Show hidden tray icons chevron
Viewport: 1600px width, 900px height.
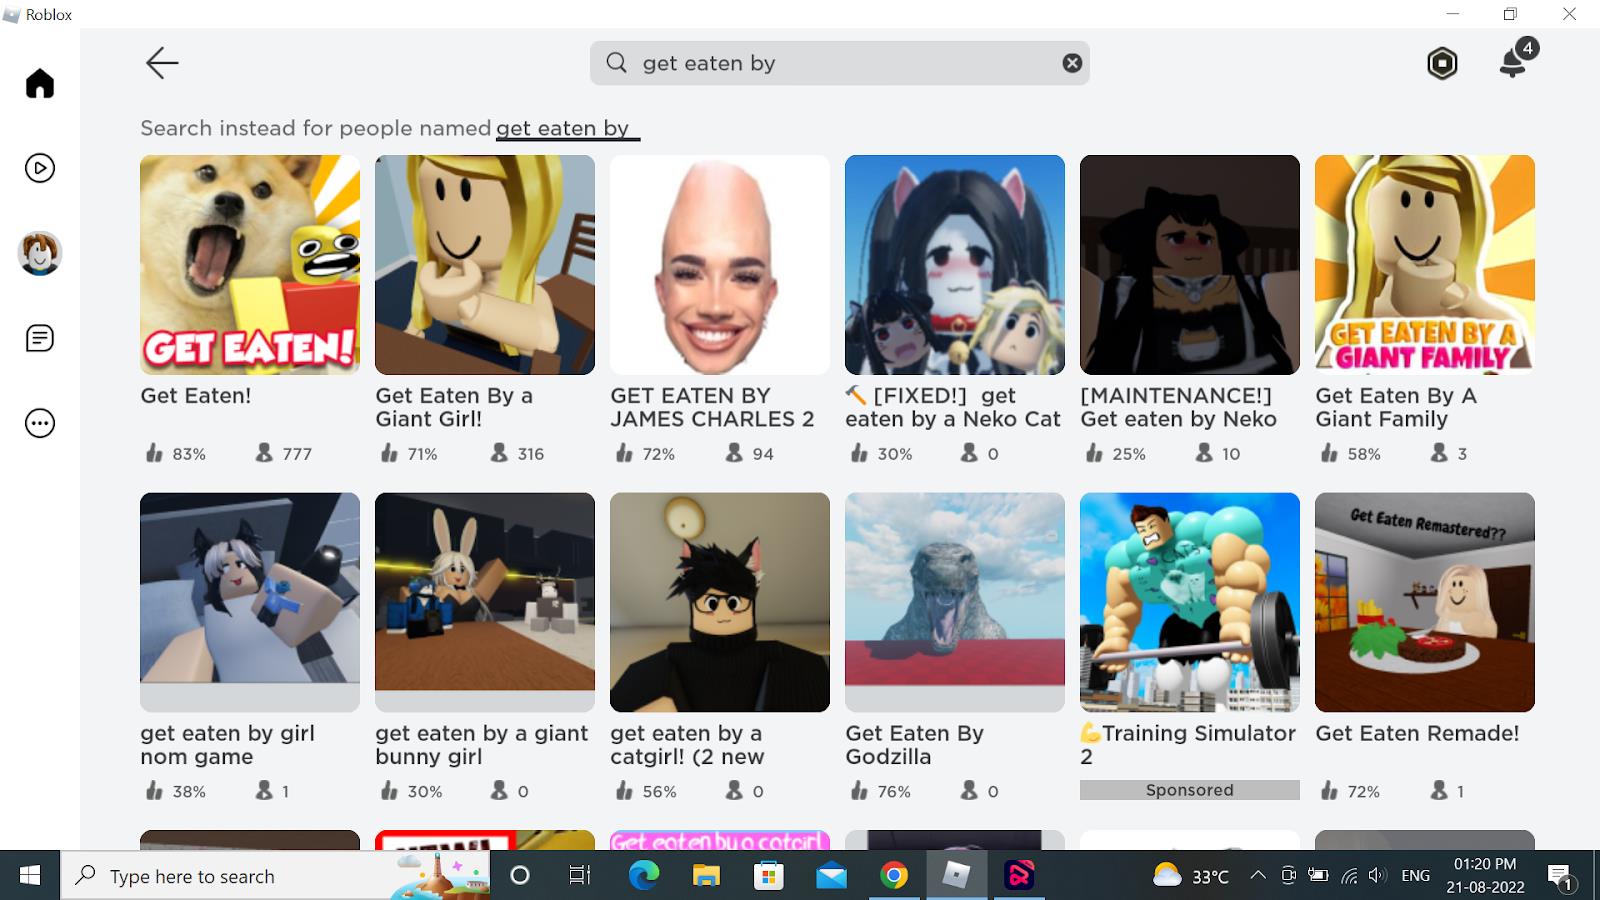click(1258, 876)
